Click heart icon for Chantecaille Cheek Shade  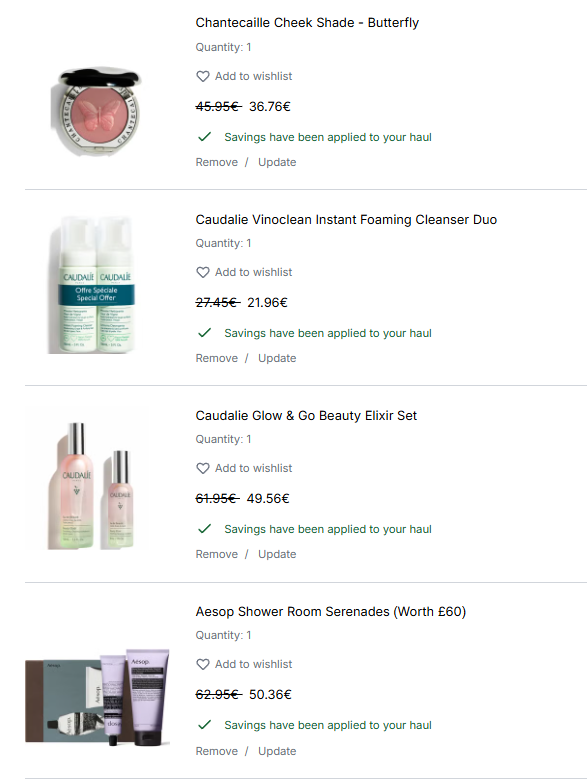(203, 76)
